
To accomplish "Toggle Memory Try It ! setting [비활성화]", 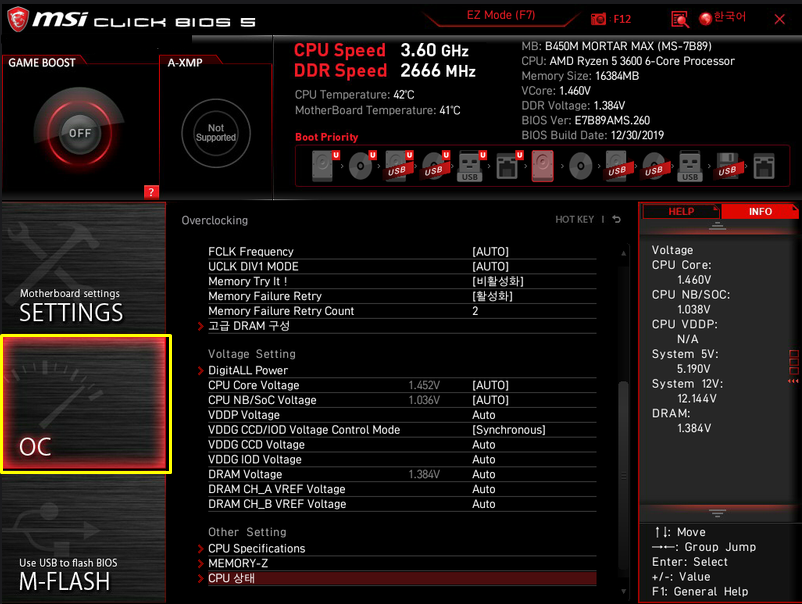I will pos(498,281).
